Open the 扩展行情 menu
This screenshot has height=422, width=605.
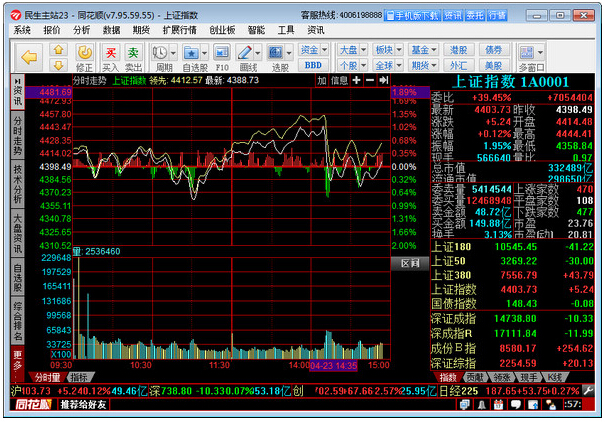click(179, 30)
